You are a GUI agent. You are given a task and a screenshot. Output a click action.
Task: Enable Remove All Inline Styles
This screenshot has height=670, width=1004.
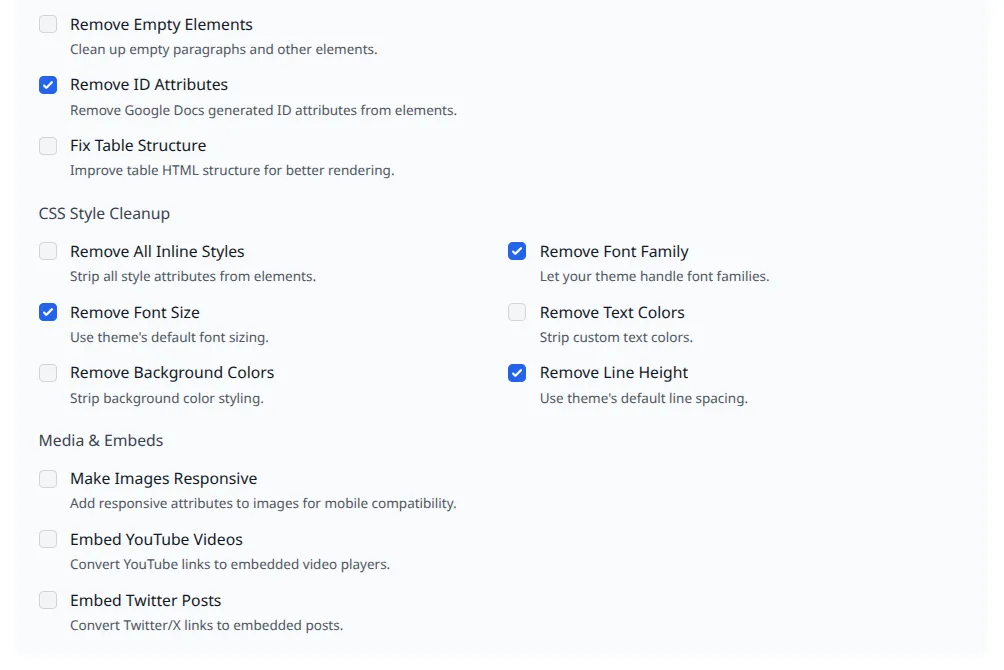tap(47, 251)
